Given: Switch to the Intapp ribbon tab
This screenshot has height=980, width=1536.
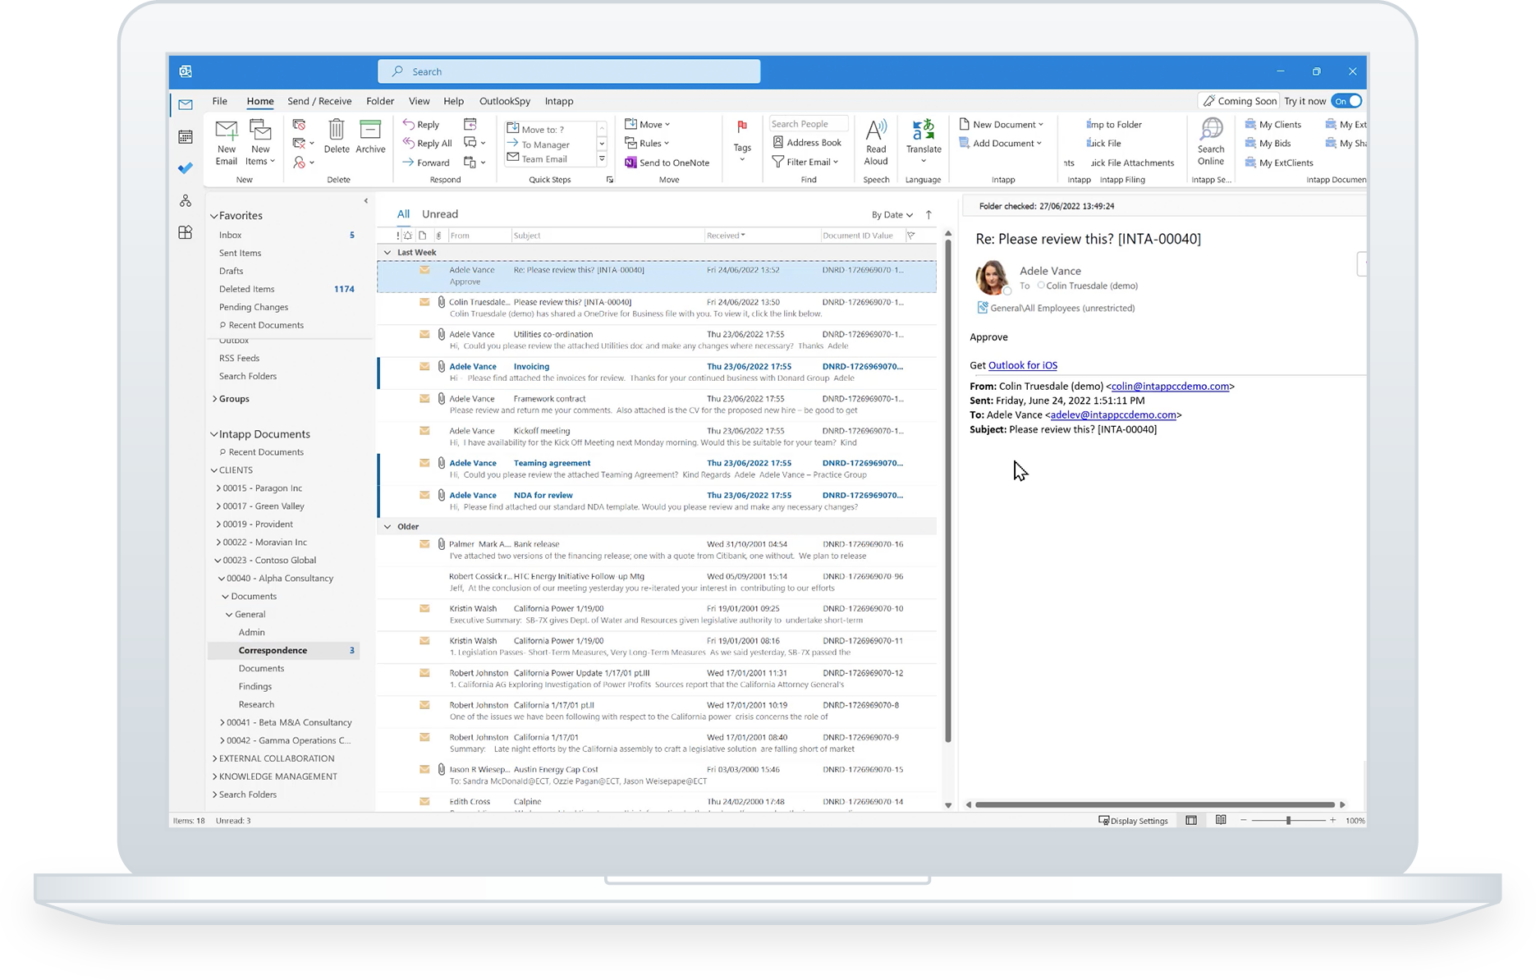Looking at the screenshot, I should [559, 101].
